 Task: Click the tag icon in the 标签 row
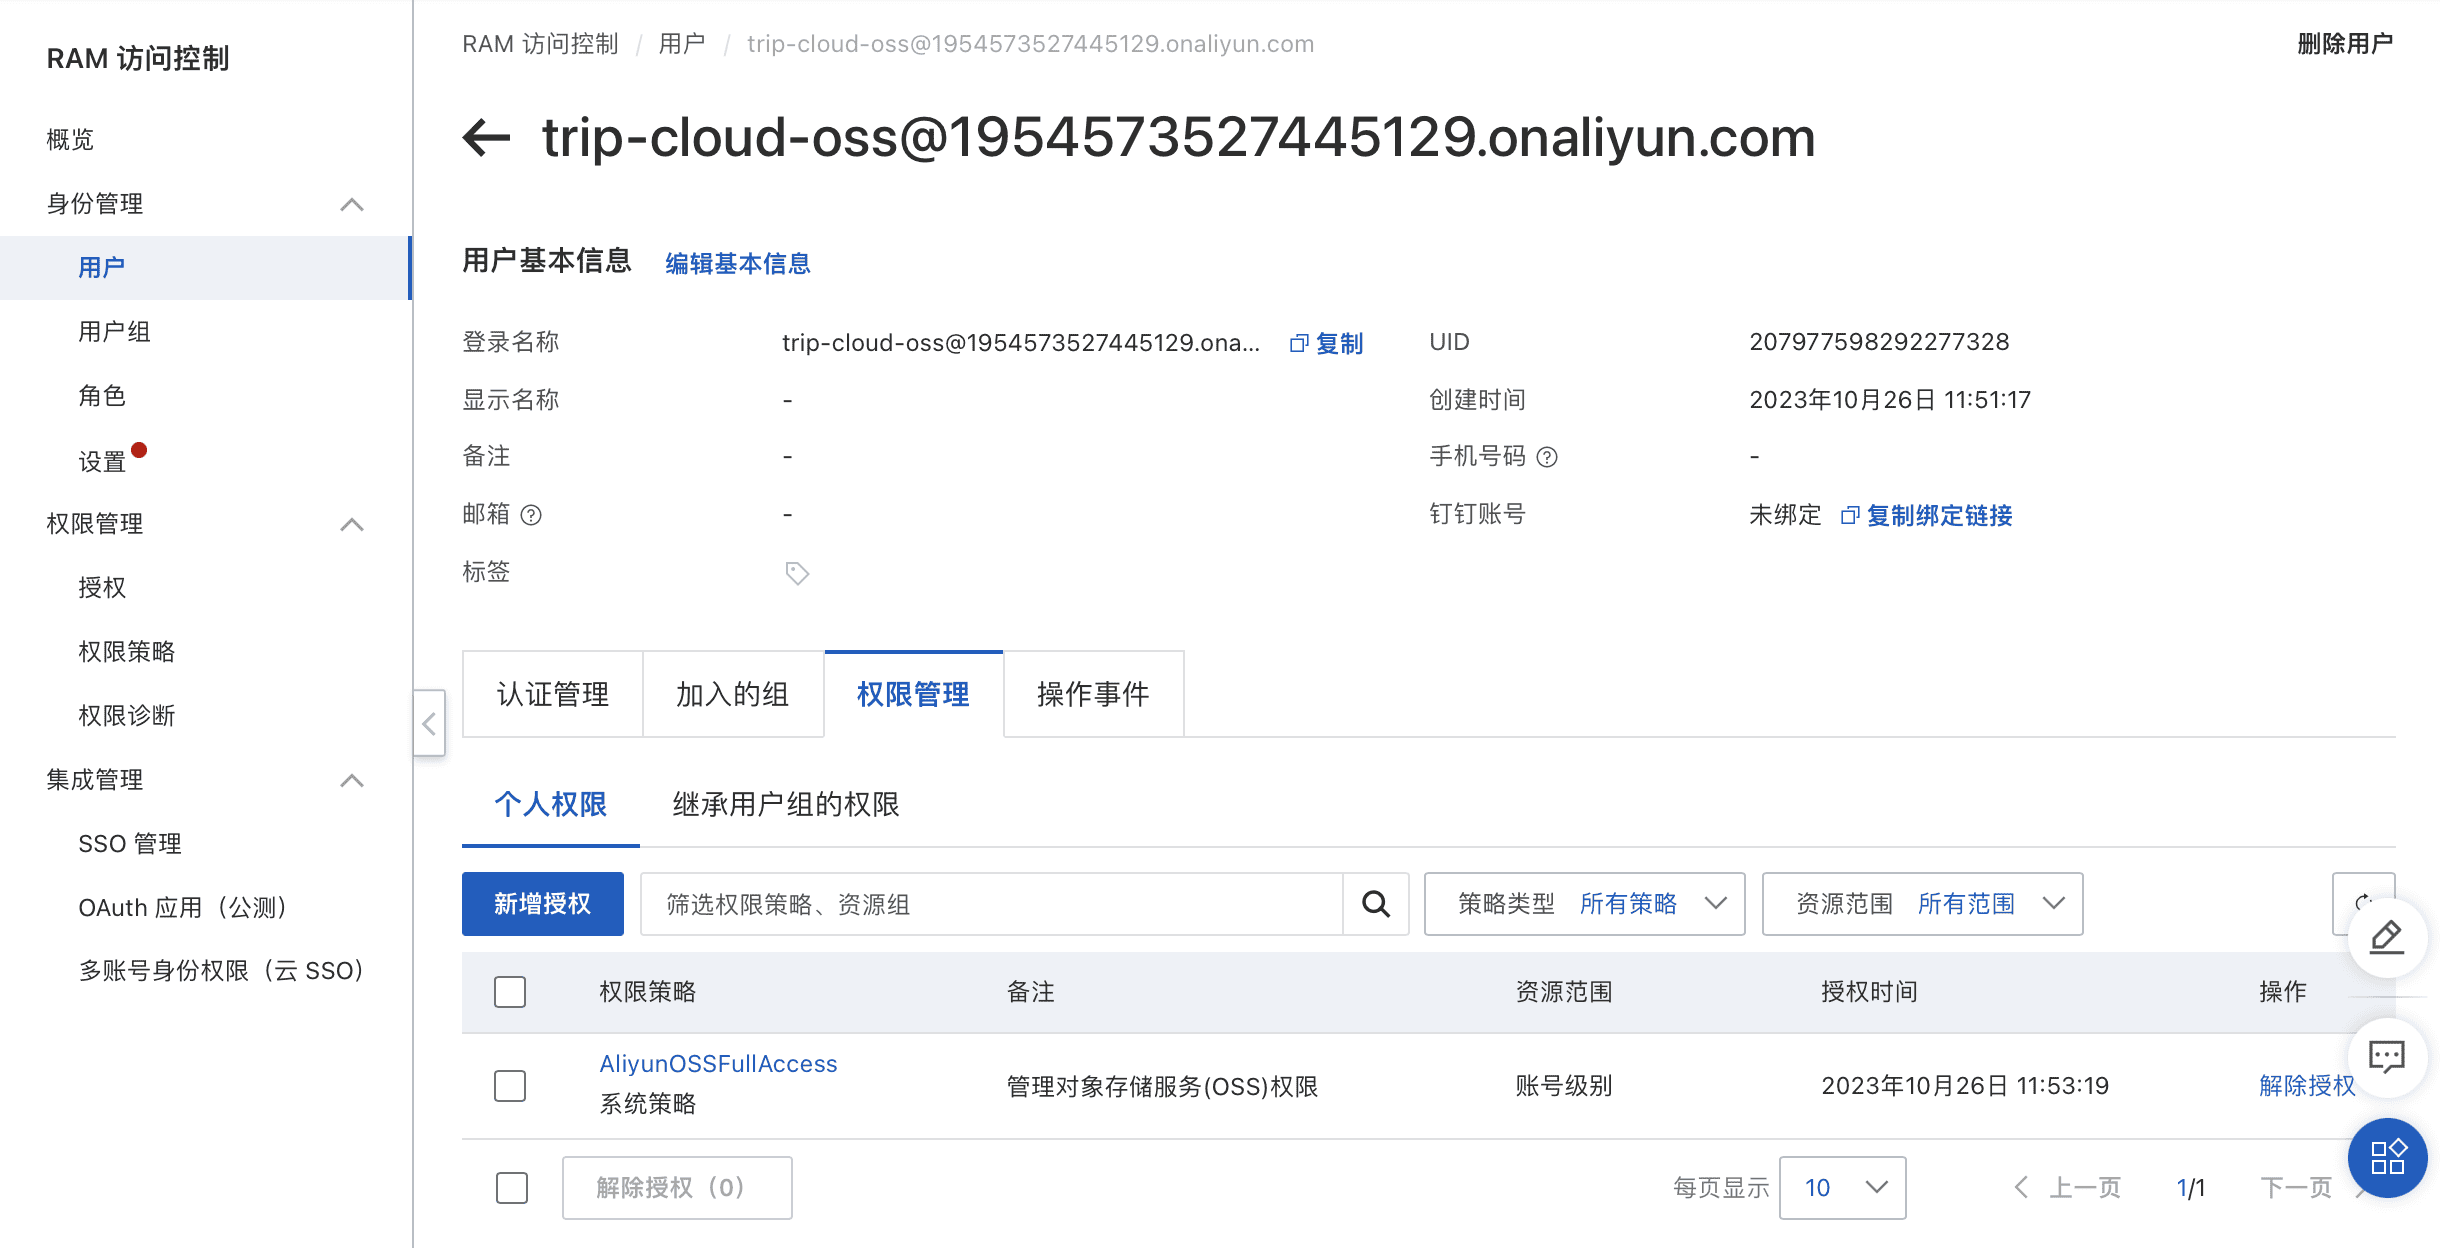796,573
